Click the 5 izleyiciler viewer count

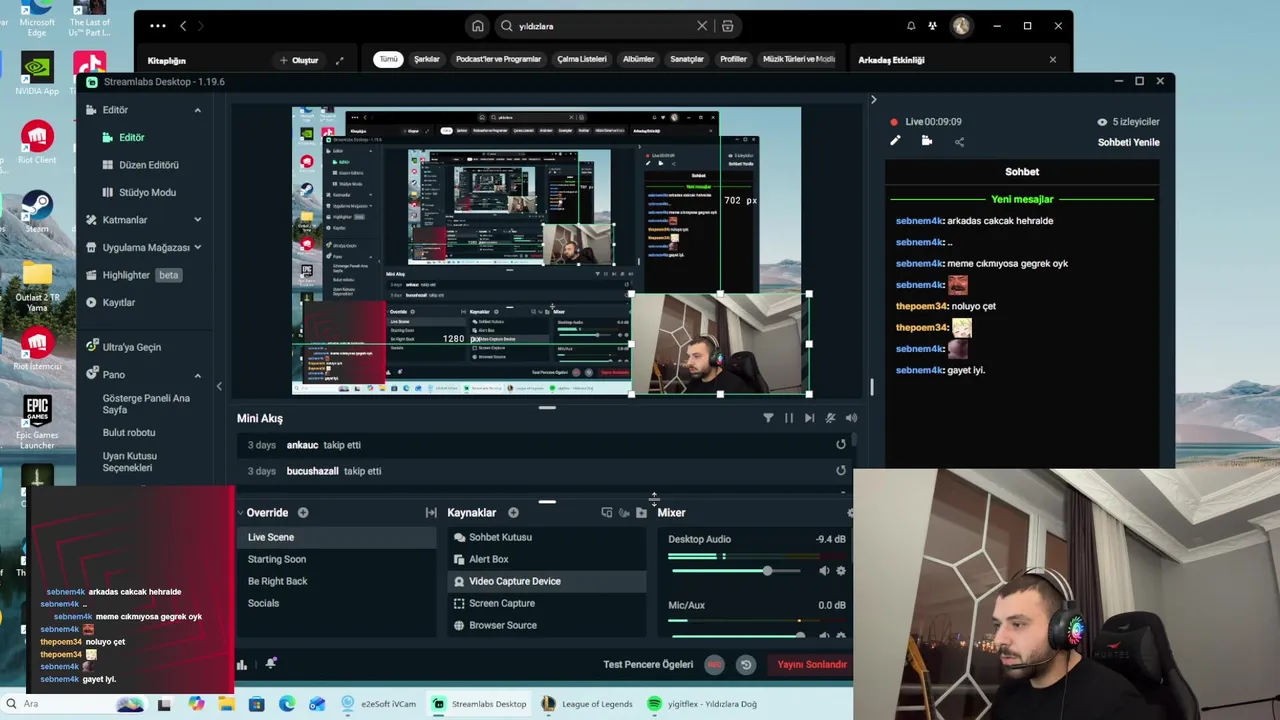click(1129, 122)
